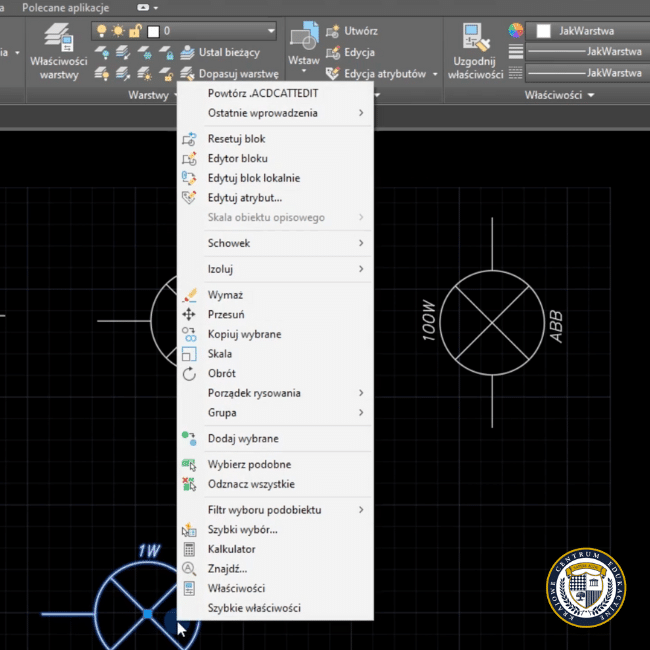Open the JakWarstwa color dropdown with white swatch
Image resolution: width=650 pixels, height=650 pixels.
[x=587, y=31]
